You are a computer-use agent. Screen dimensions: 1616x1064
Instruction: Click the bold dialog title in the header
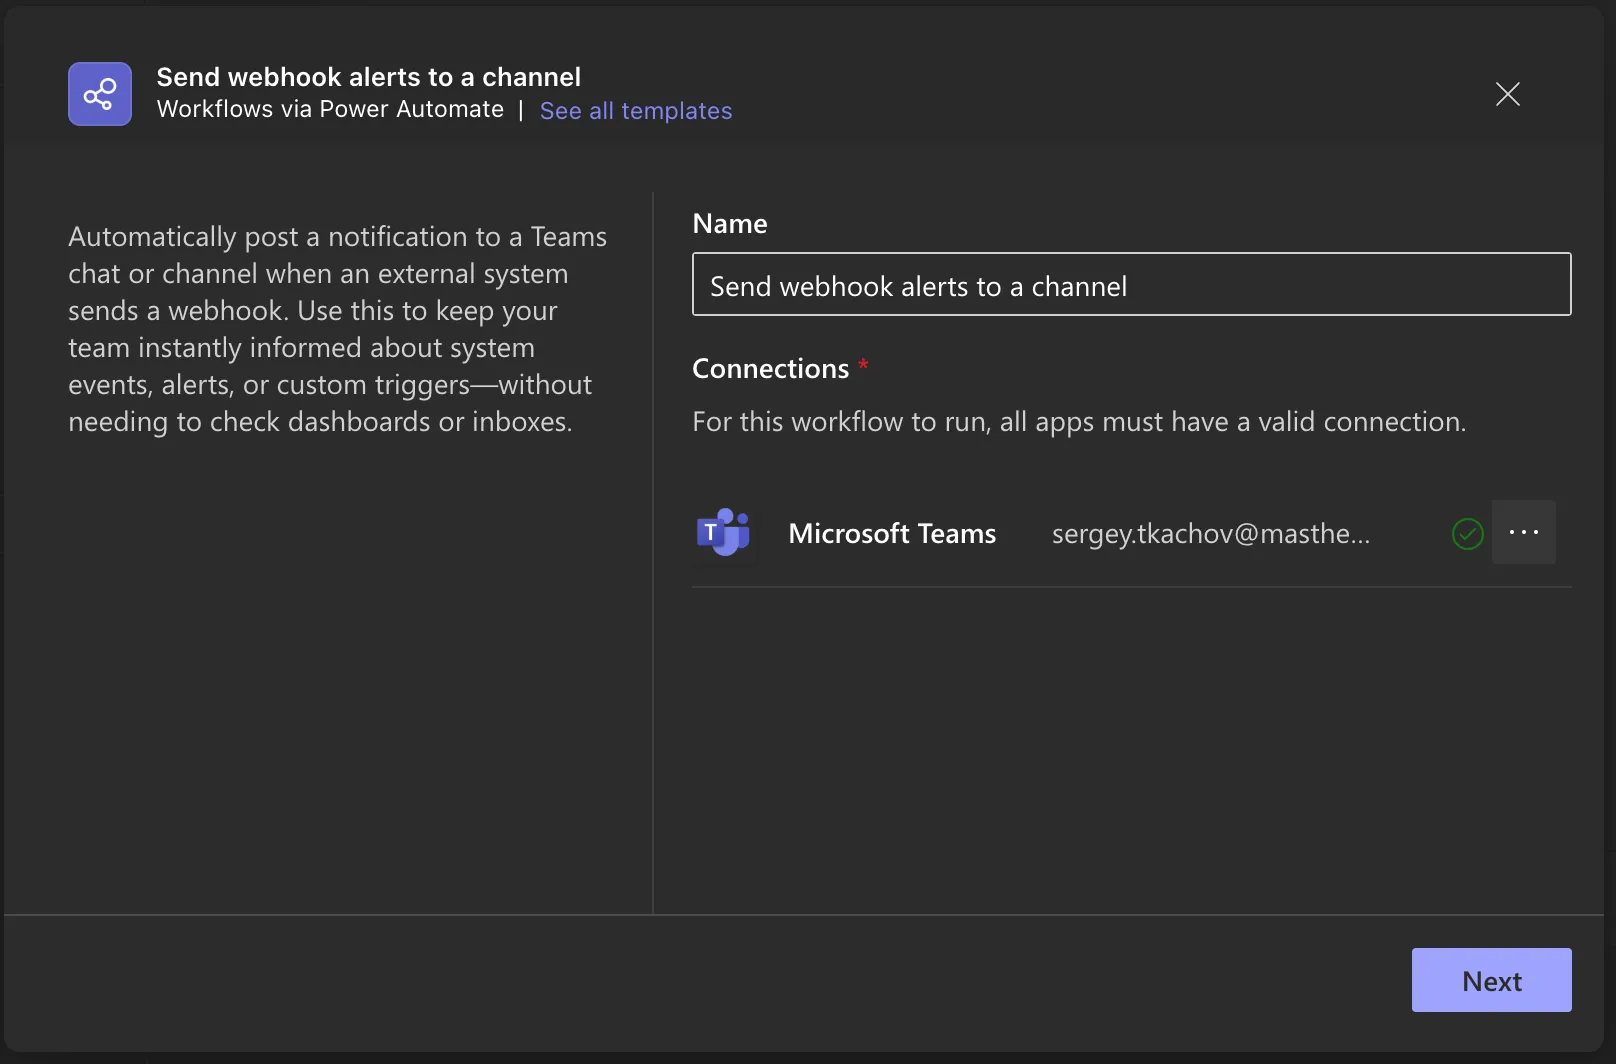coord(368,77)
